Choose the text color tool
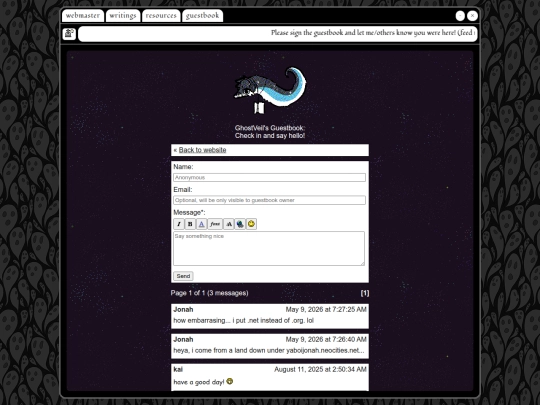 point(201,224)
